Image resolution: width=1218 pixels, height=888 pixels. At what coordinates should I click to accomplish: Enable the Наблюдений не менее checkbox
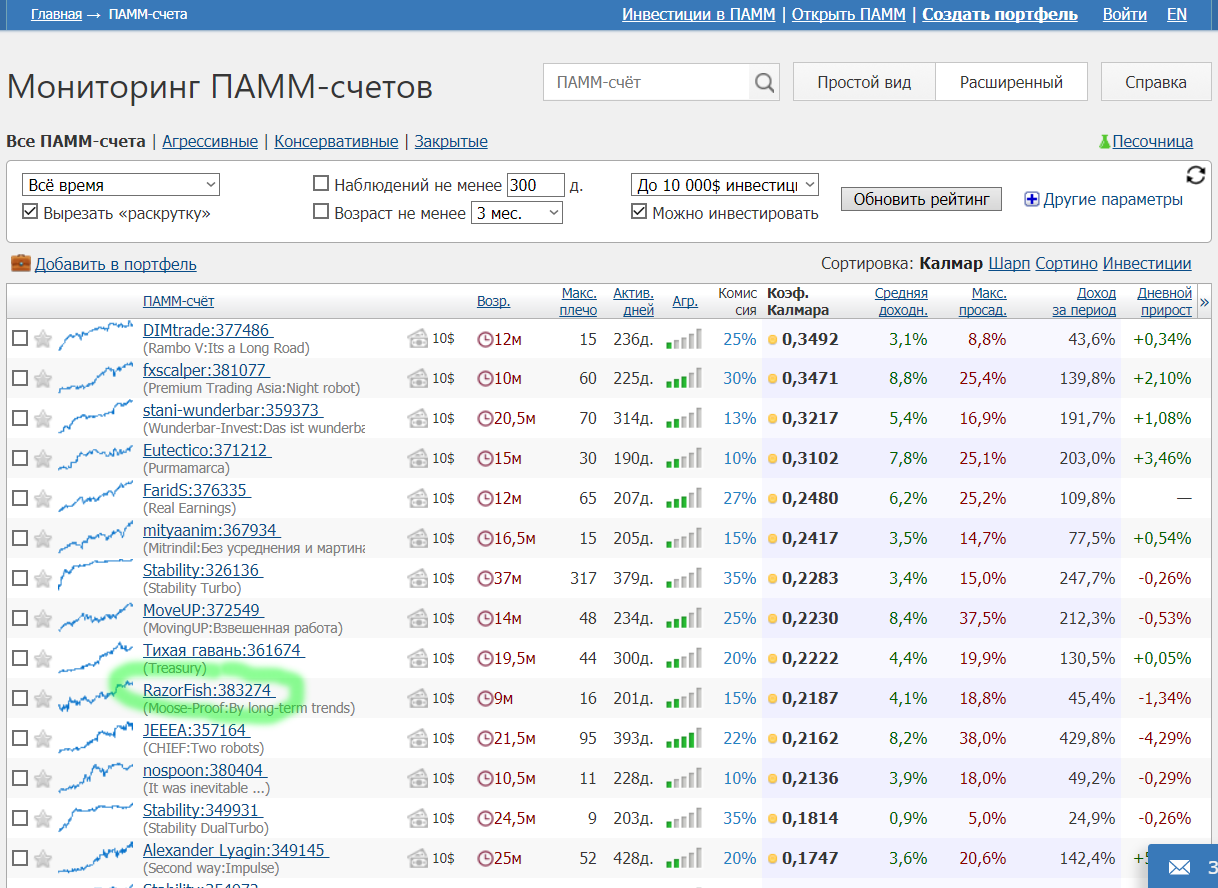(321, 184)
